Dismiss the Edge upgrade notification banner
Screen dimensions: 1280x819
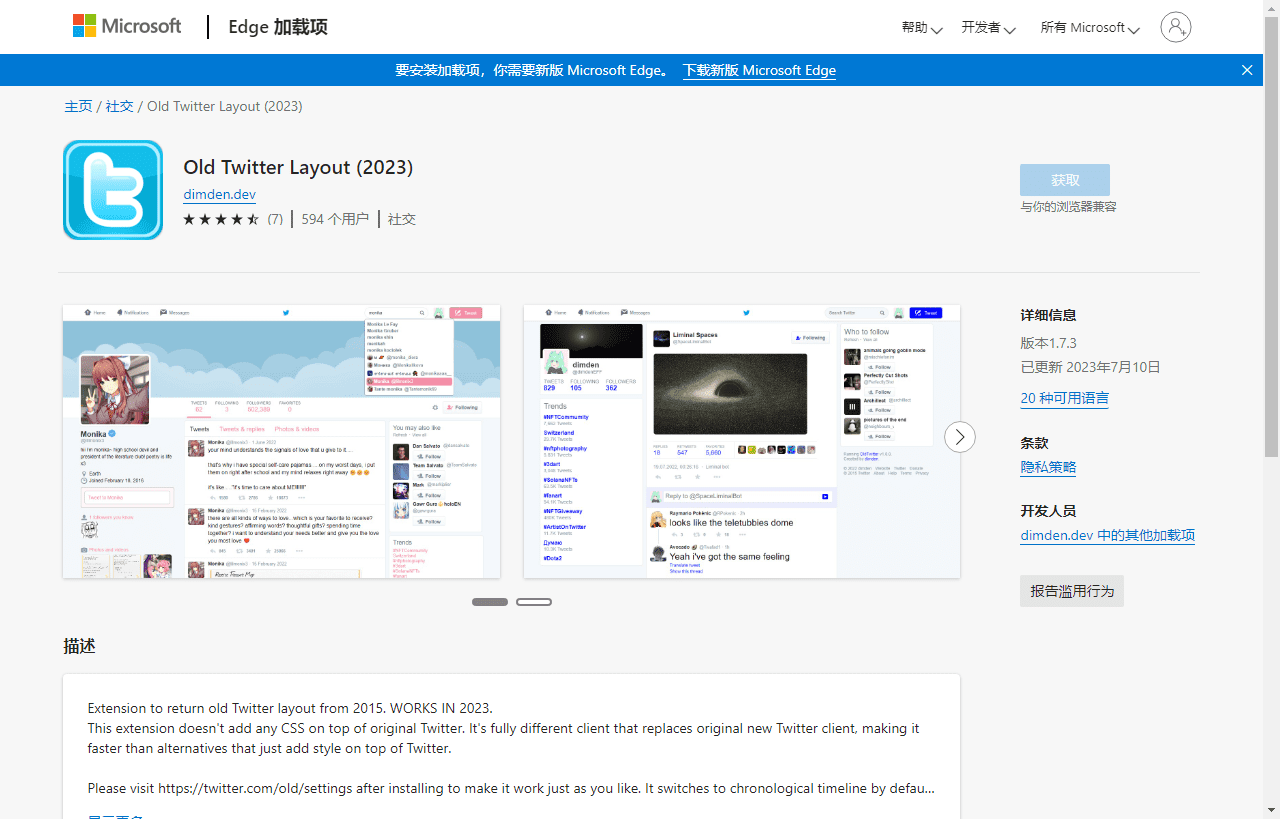pyautogui.click(x=1246, y=69)
